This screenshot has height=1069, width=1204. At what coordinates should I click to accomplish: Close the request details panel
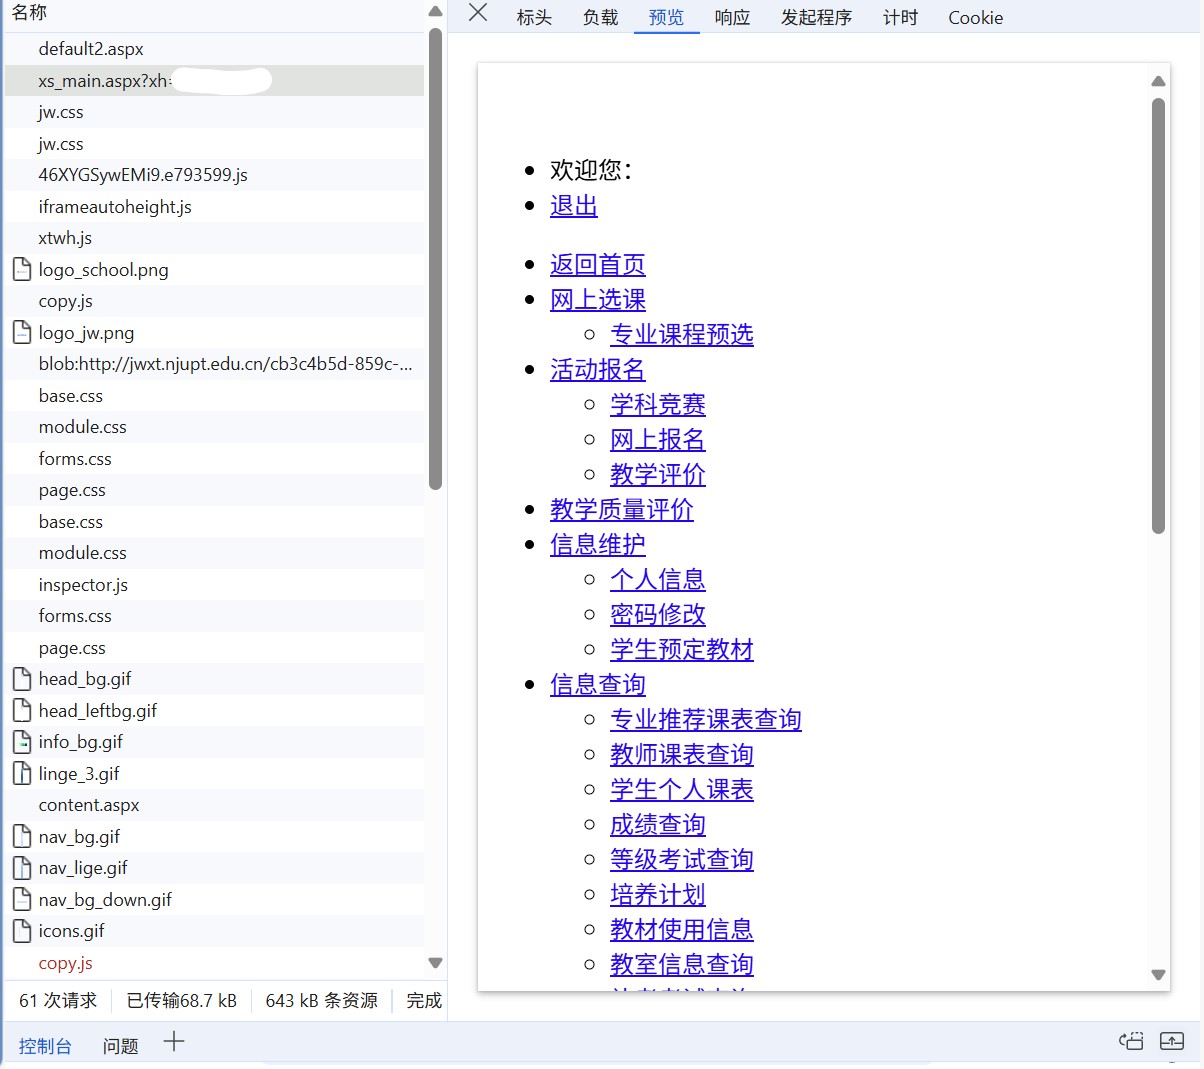(478, 13)
